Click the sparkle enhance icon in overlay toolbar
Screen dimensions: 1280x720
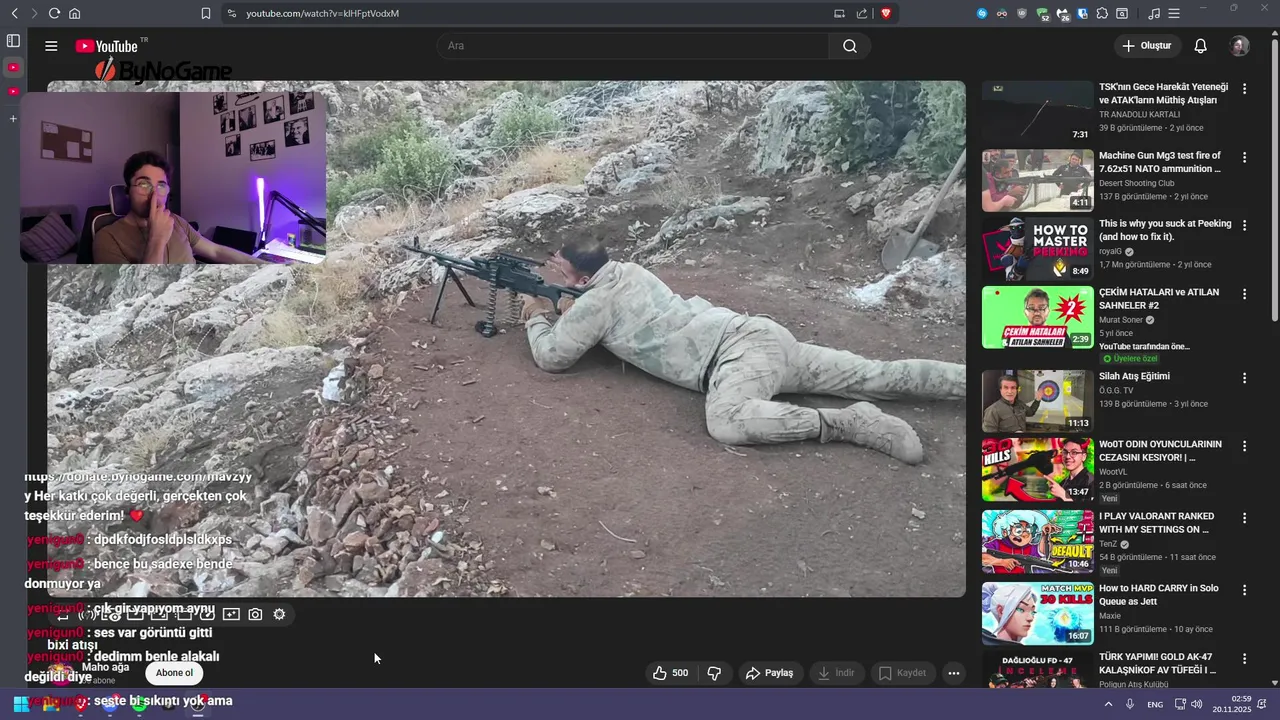[231, 614]
